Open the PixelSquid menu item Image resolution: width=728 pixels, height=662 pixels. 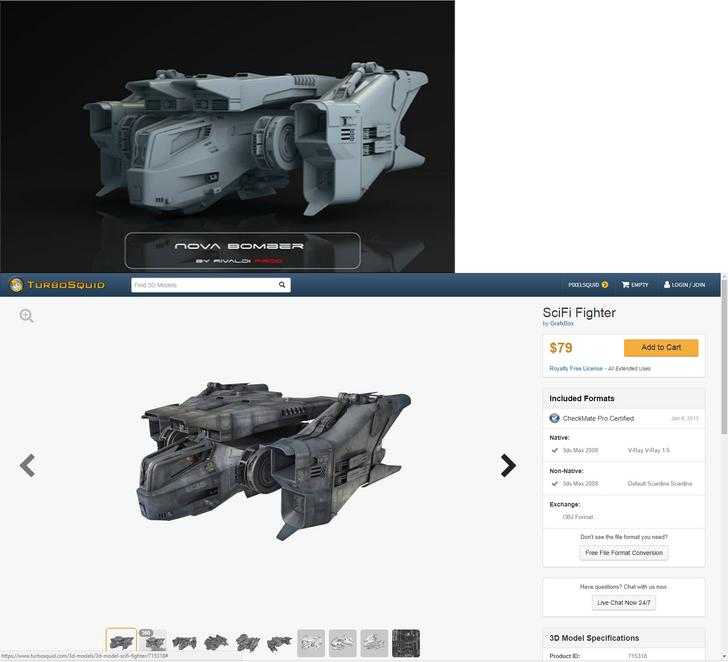click(x=588, y=285)
